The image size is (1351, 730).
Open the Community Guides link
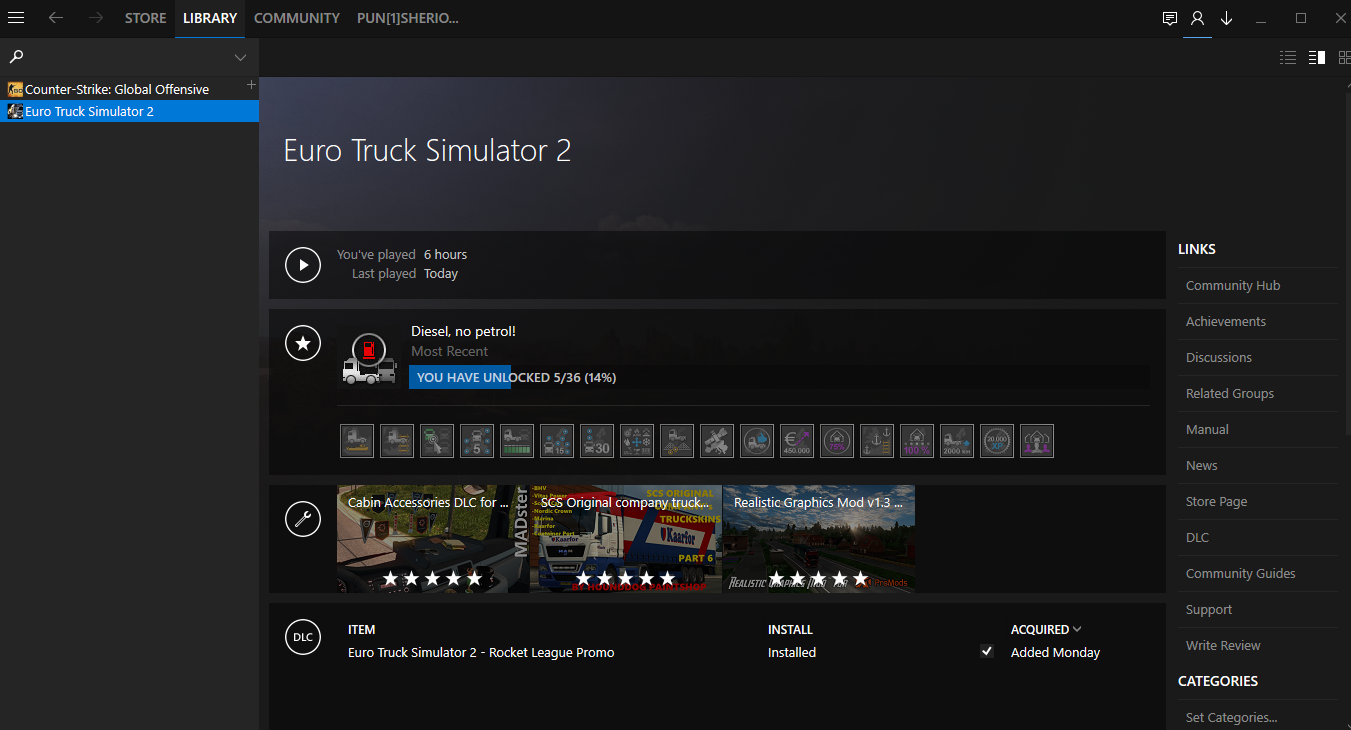1241,573
